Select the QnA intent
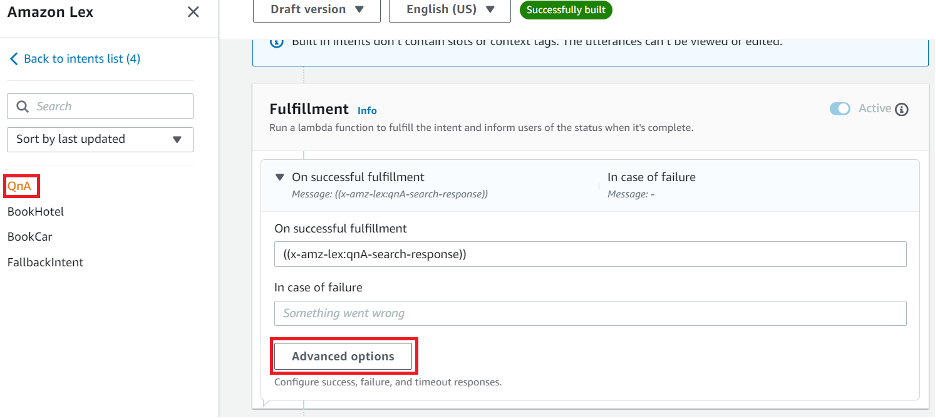This screenshot has width=936, height=418. [20, 186]
